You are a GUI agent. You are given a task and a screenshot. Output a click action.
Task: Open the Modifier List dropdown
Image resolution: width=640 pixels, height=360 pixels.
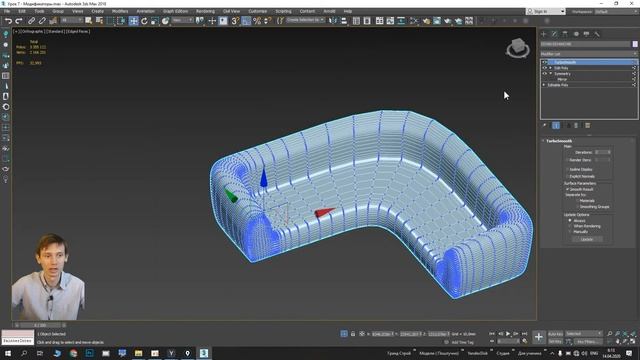(589, 53)
